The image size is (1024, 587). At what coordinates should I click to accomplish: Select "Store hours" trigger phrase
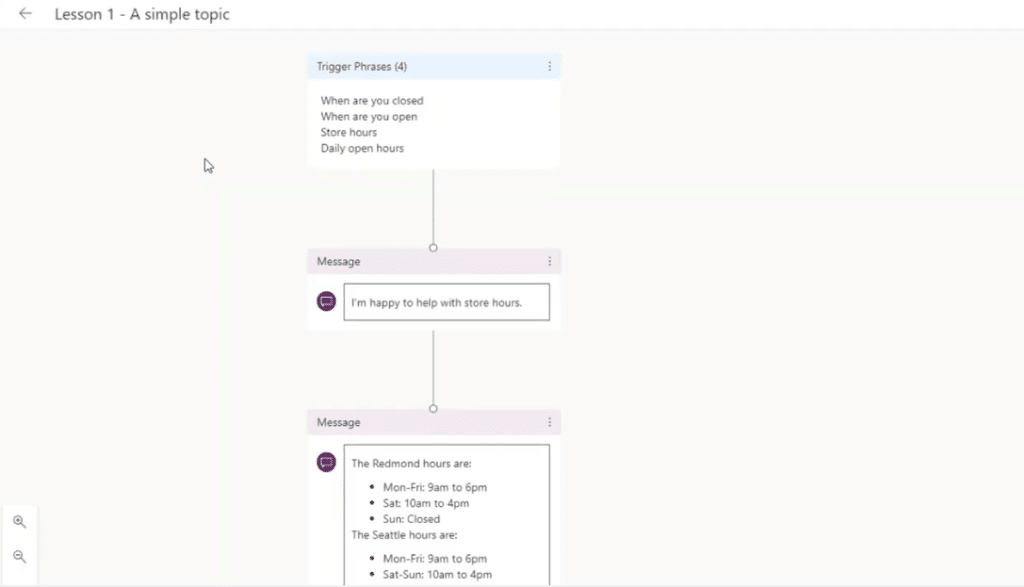pos(348,132)
